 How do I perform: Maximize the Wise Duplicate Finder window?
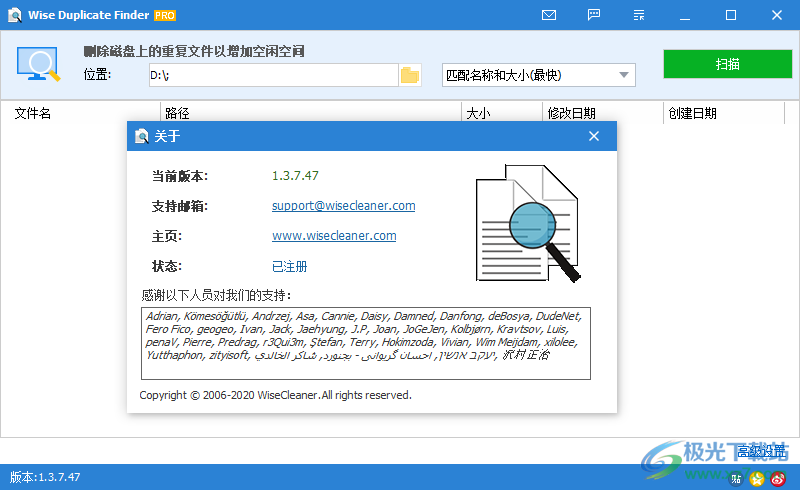click(731, 15)
